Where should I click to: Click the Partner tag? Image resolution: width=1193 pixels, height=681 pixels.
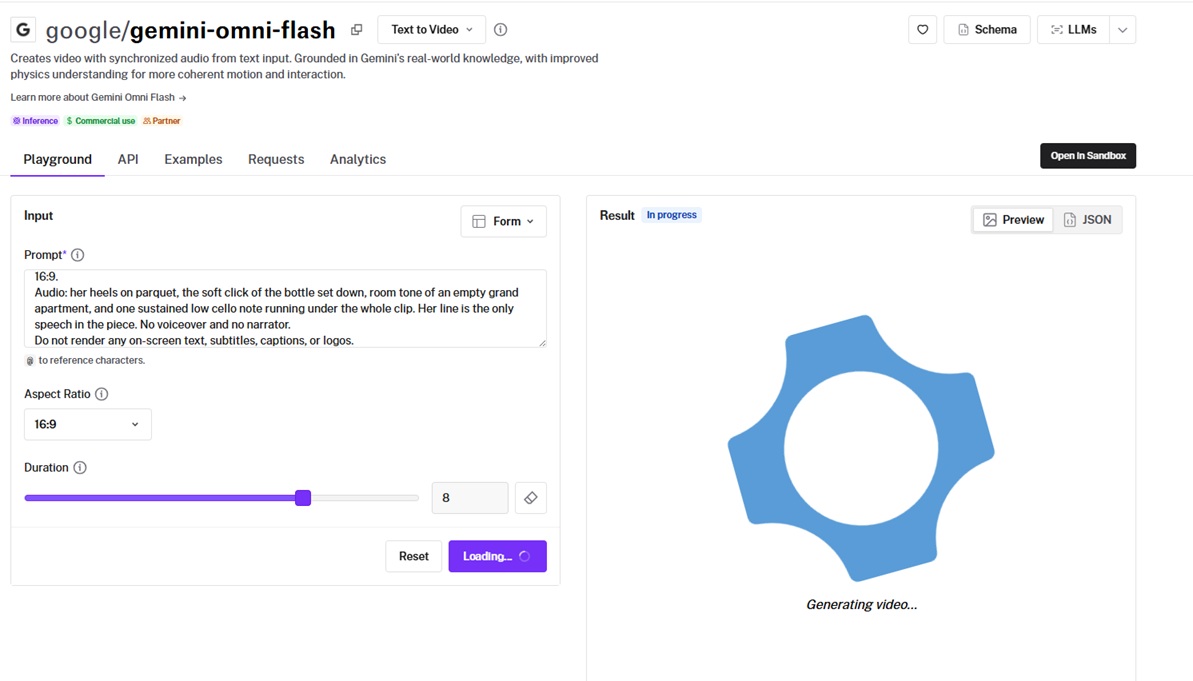161,121
